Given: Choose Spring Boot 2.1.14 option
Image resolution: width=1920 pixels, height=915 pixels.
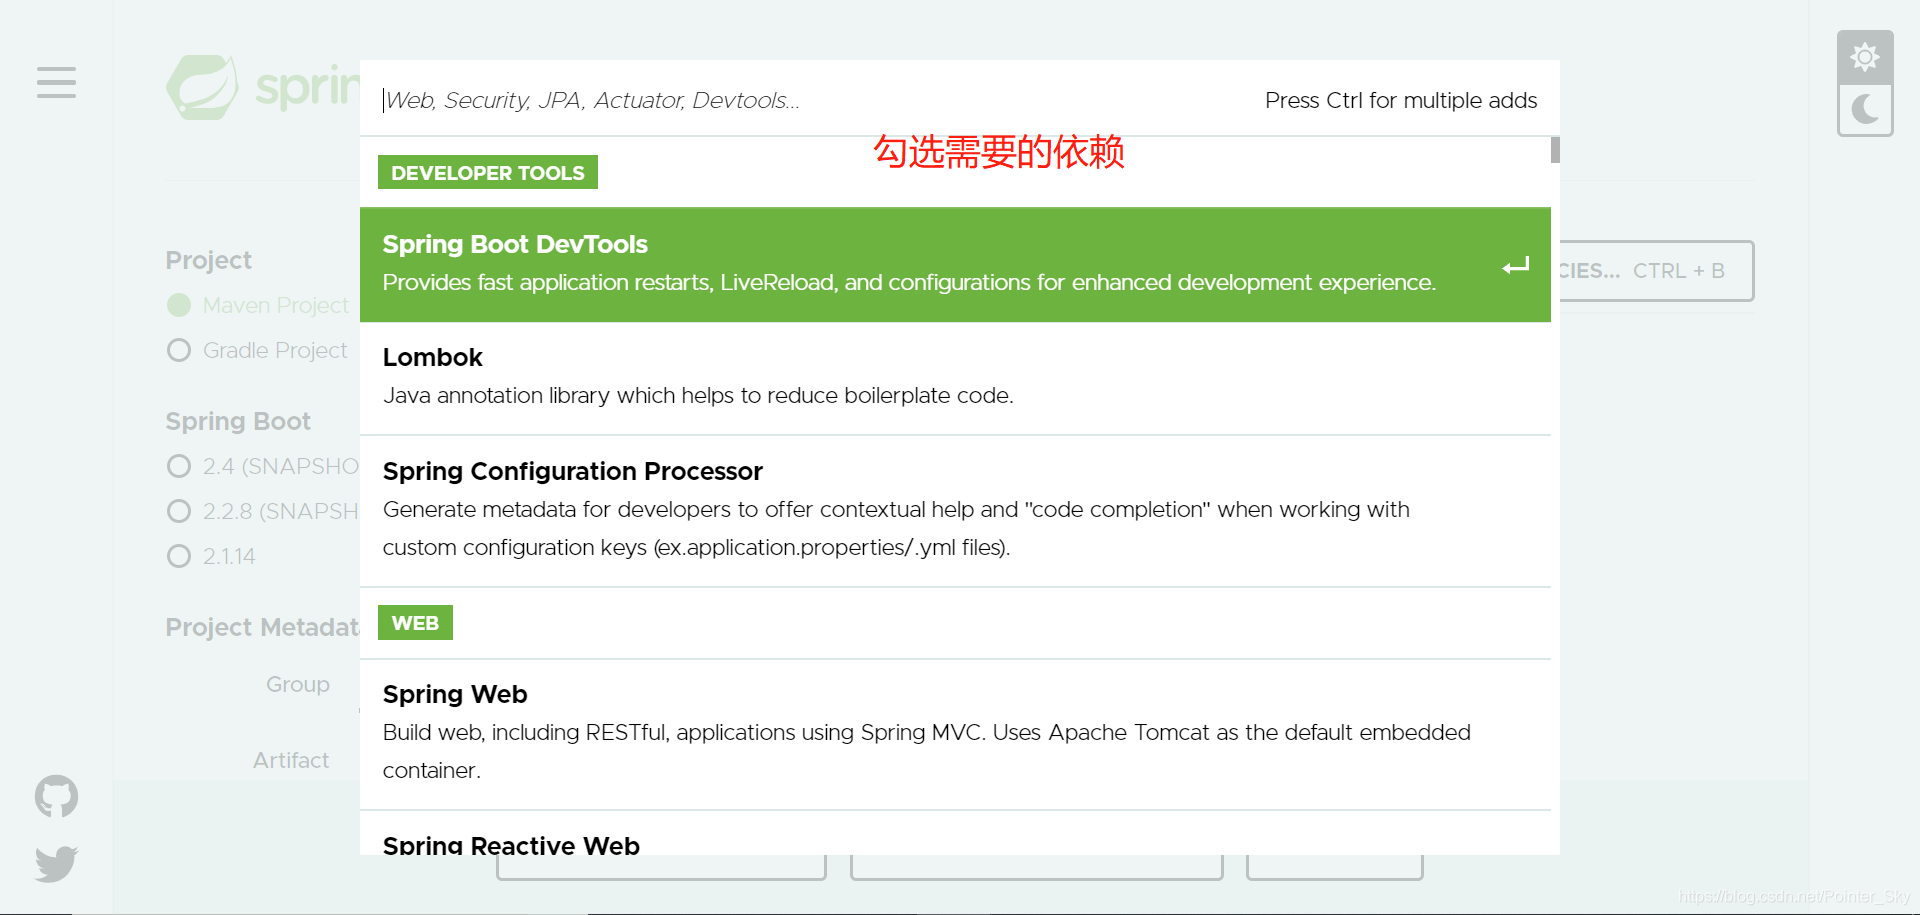Looking at the screenshot, I should (x=179, y=556).
